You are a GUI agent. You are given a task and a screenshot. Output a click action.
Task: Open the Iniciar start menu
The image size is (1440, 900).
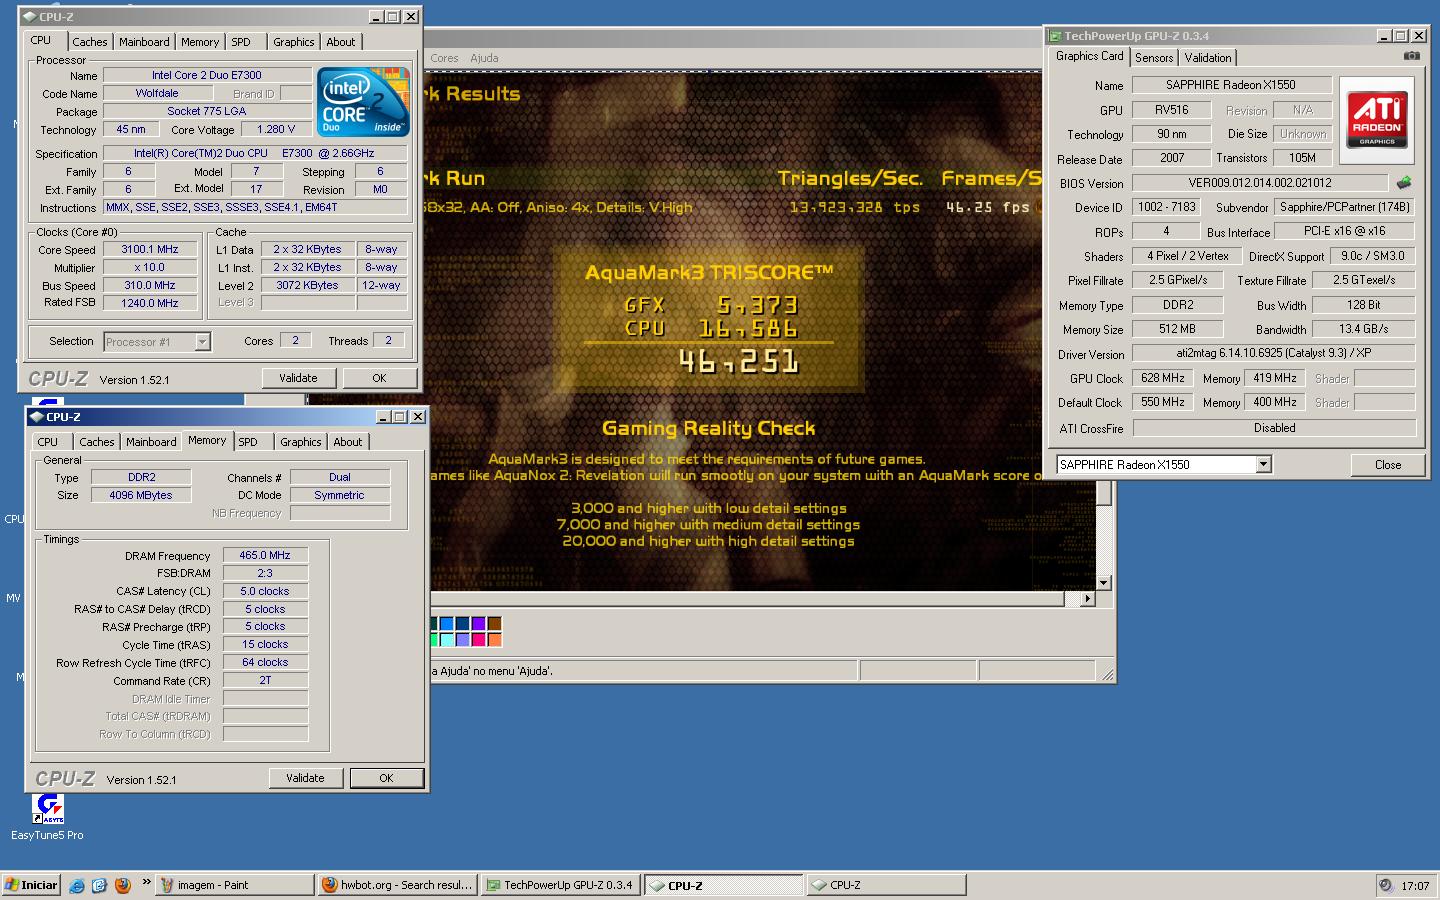pyautogui.click(x=32, y=885)
